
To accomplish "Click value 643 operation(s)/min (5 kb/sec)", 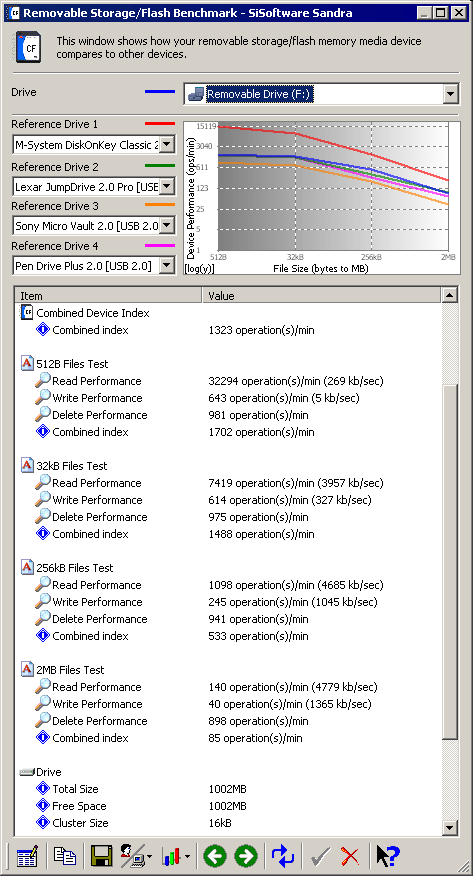I will 284,398.
